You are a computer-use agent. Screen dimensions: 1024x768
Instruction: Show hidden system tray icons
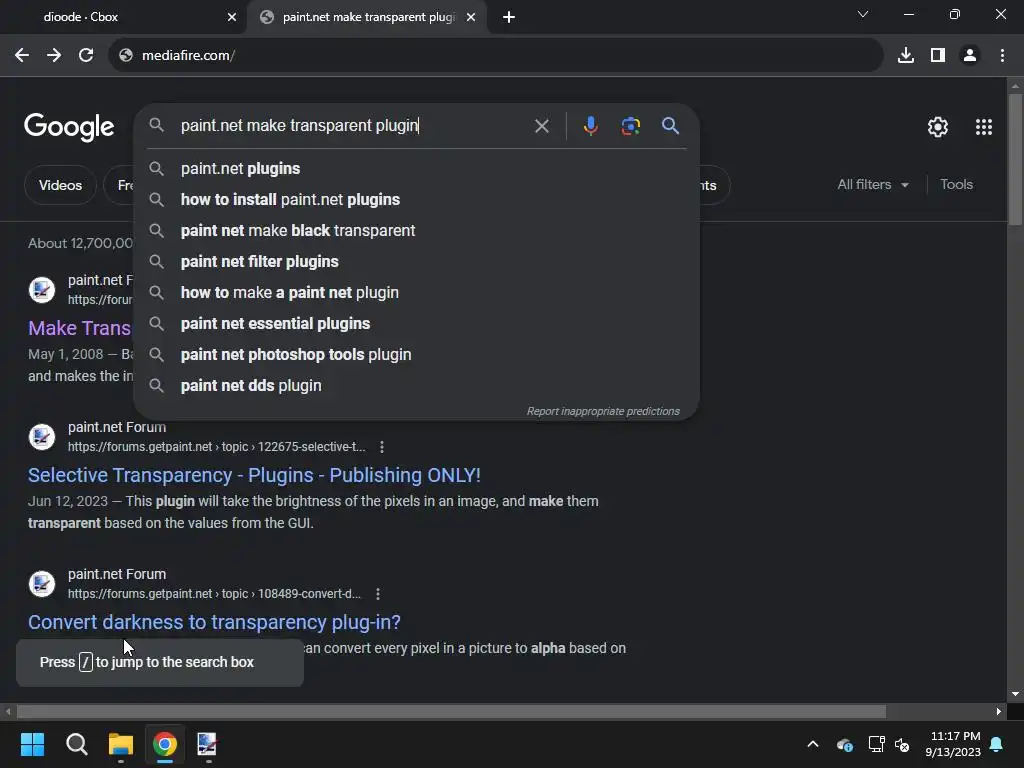point(813,744)
